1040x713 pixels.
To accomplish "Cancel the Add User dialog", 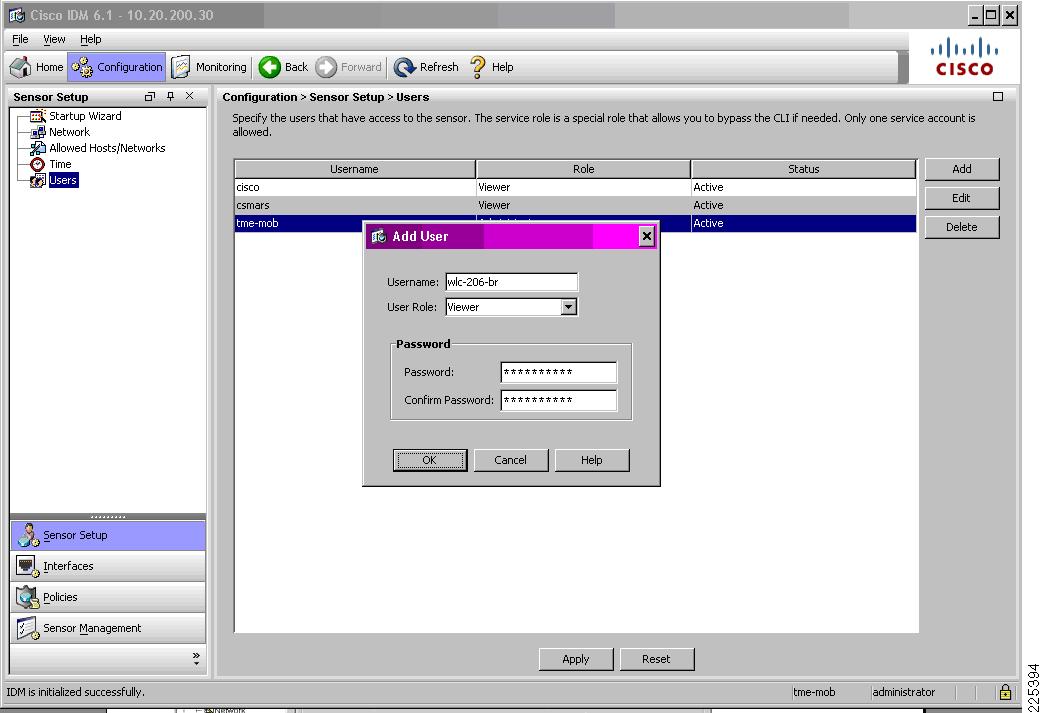I will [x=510, y=460].
